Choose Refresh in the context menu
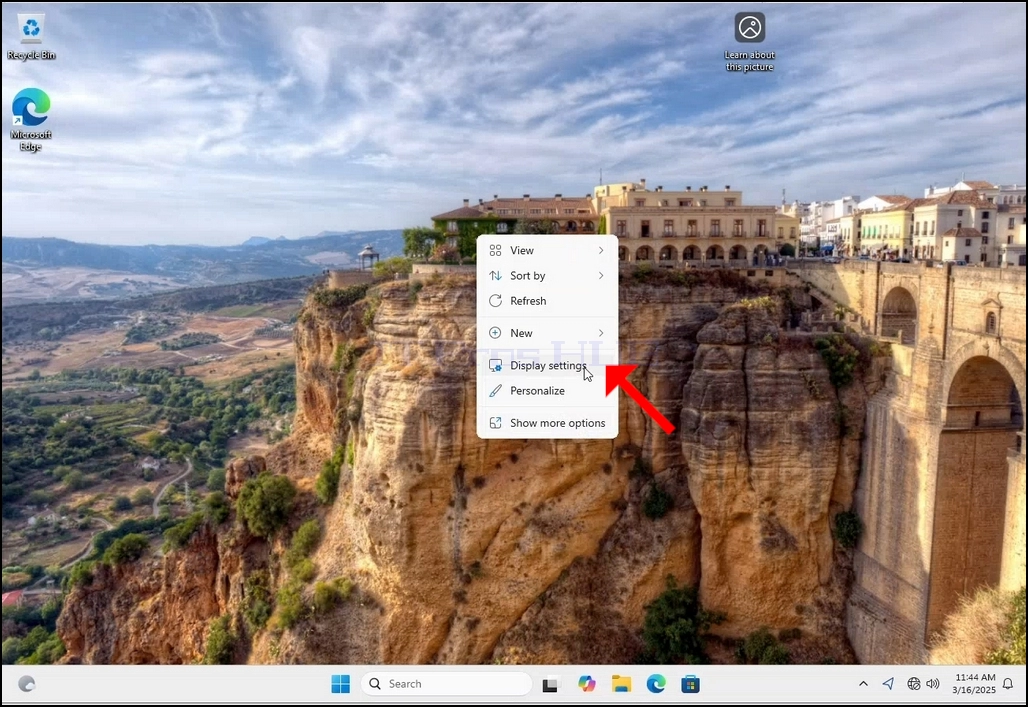Viewport: 1028px width, 707px height. coord(547,301)
